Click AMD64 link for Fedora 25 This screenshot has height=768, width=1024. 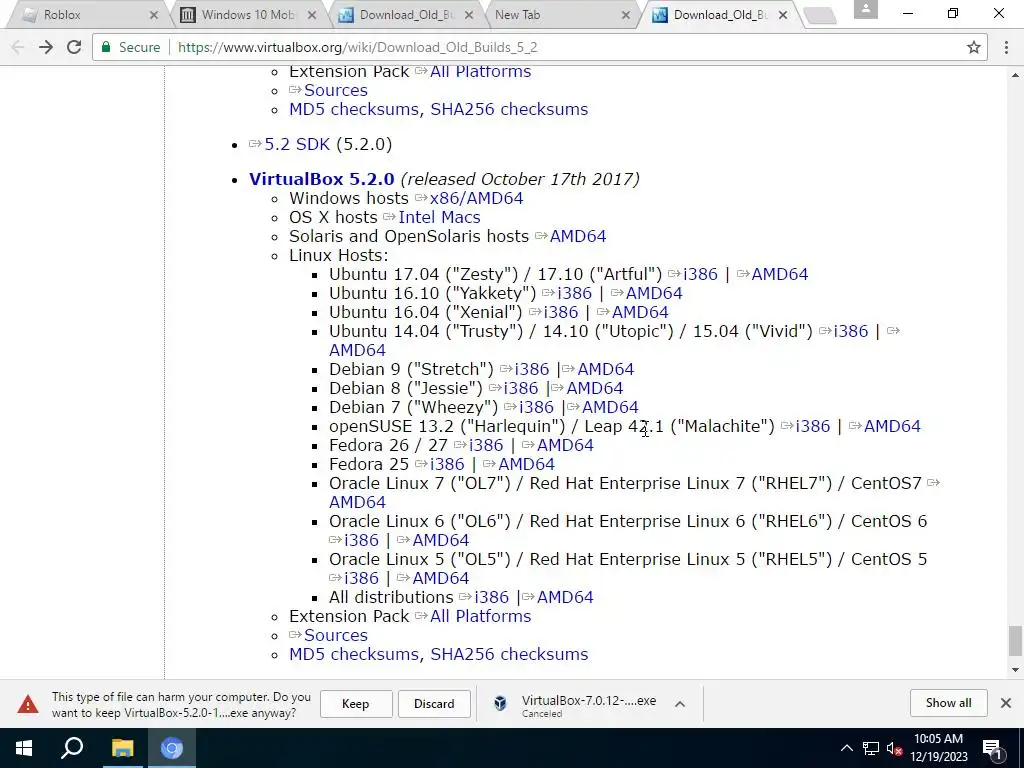click(526, 463)
